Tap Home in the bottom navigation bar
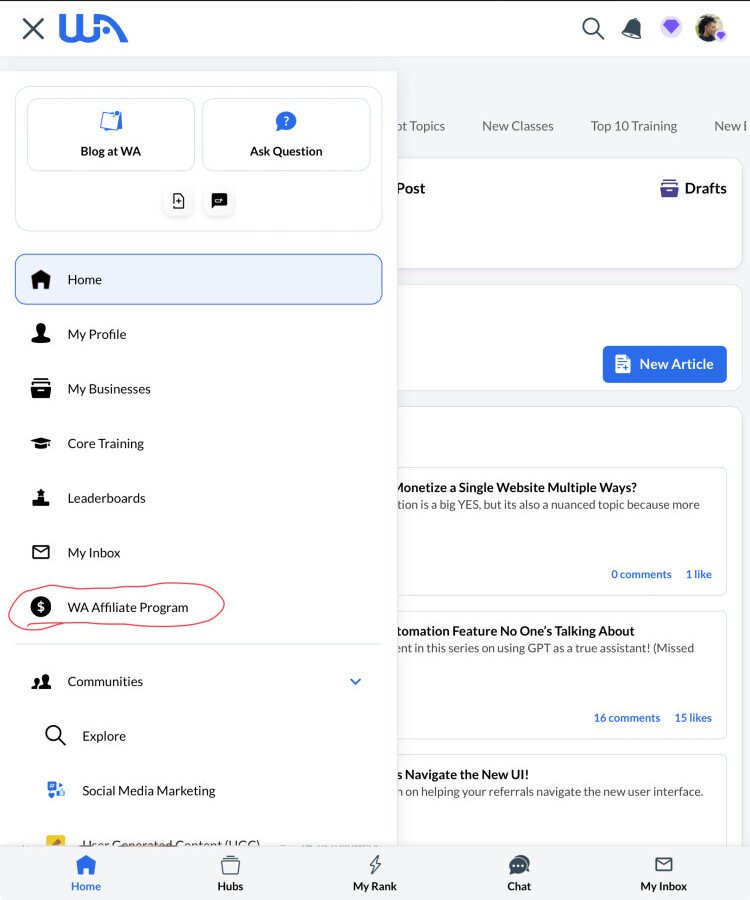 86,874
